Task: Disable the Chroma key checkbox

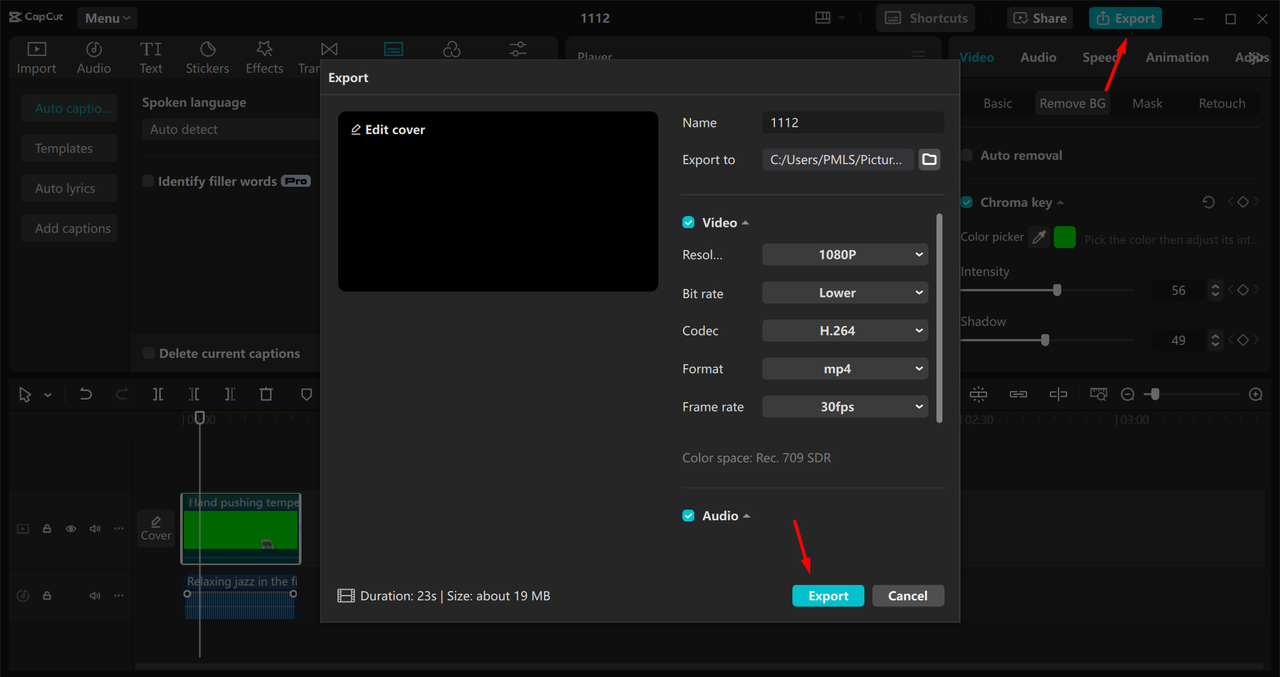Action: [967, 202]
